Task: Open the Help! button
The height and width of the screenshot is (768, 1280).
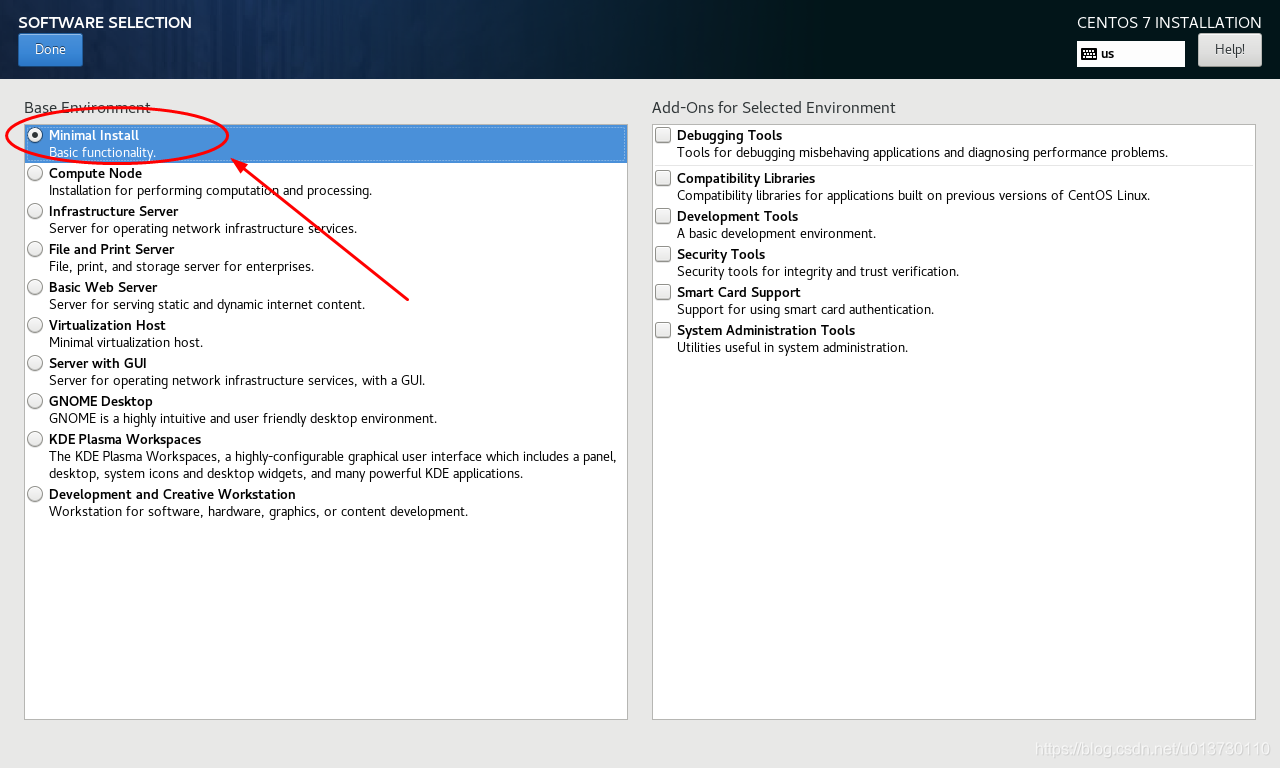Action: pyautogui.click(x=1230, y=50)
